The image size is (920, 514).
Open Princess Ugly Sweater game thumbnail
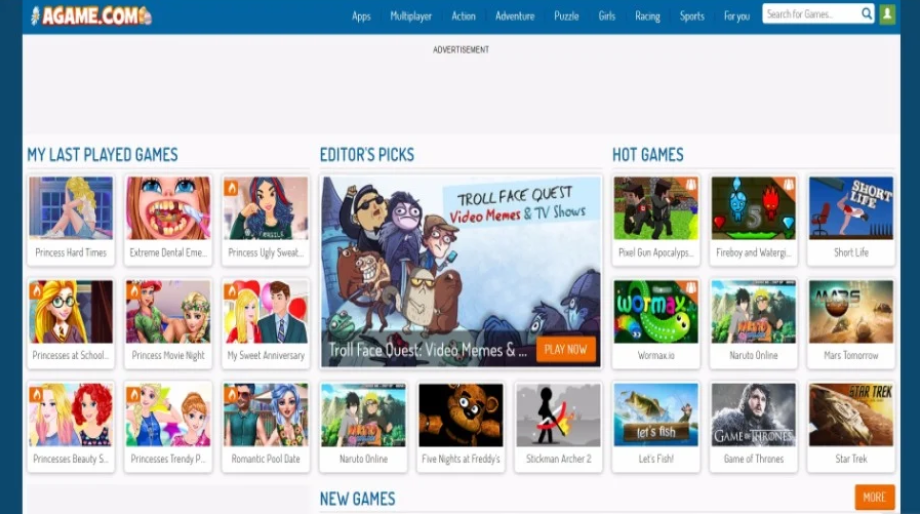266,208
